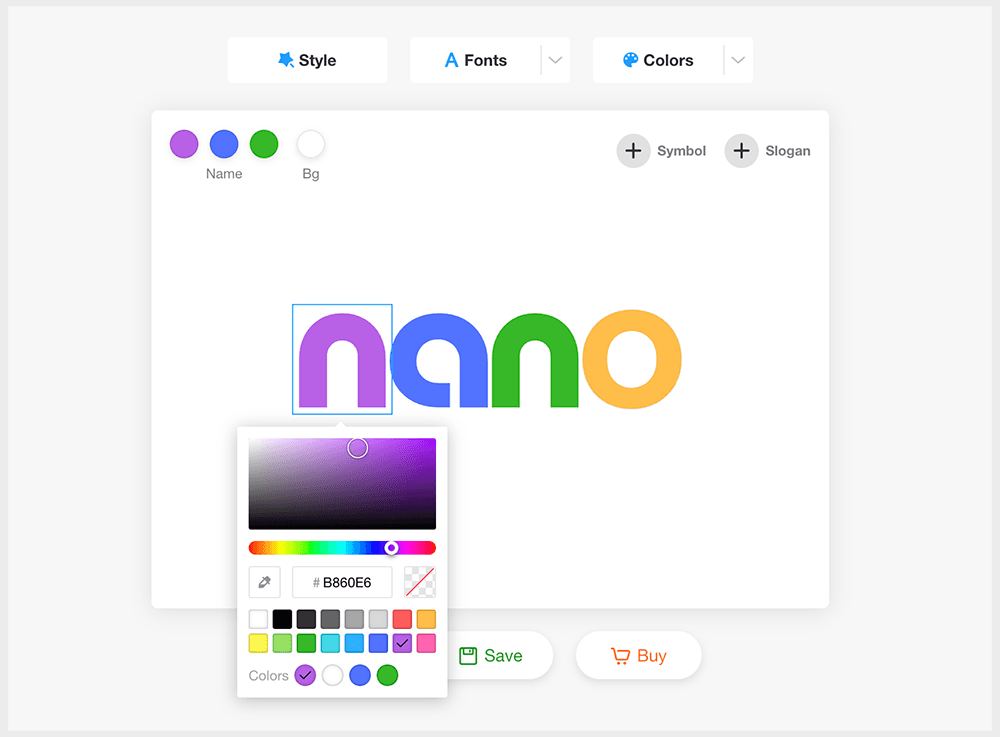
Task: Expand the Fonts dropdown arrow
Action: pyautogui.click(x=555, y=60)
